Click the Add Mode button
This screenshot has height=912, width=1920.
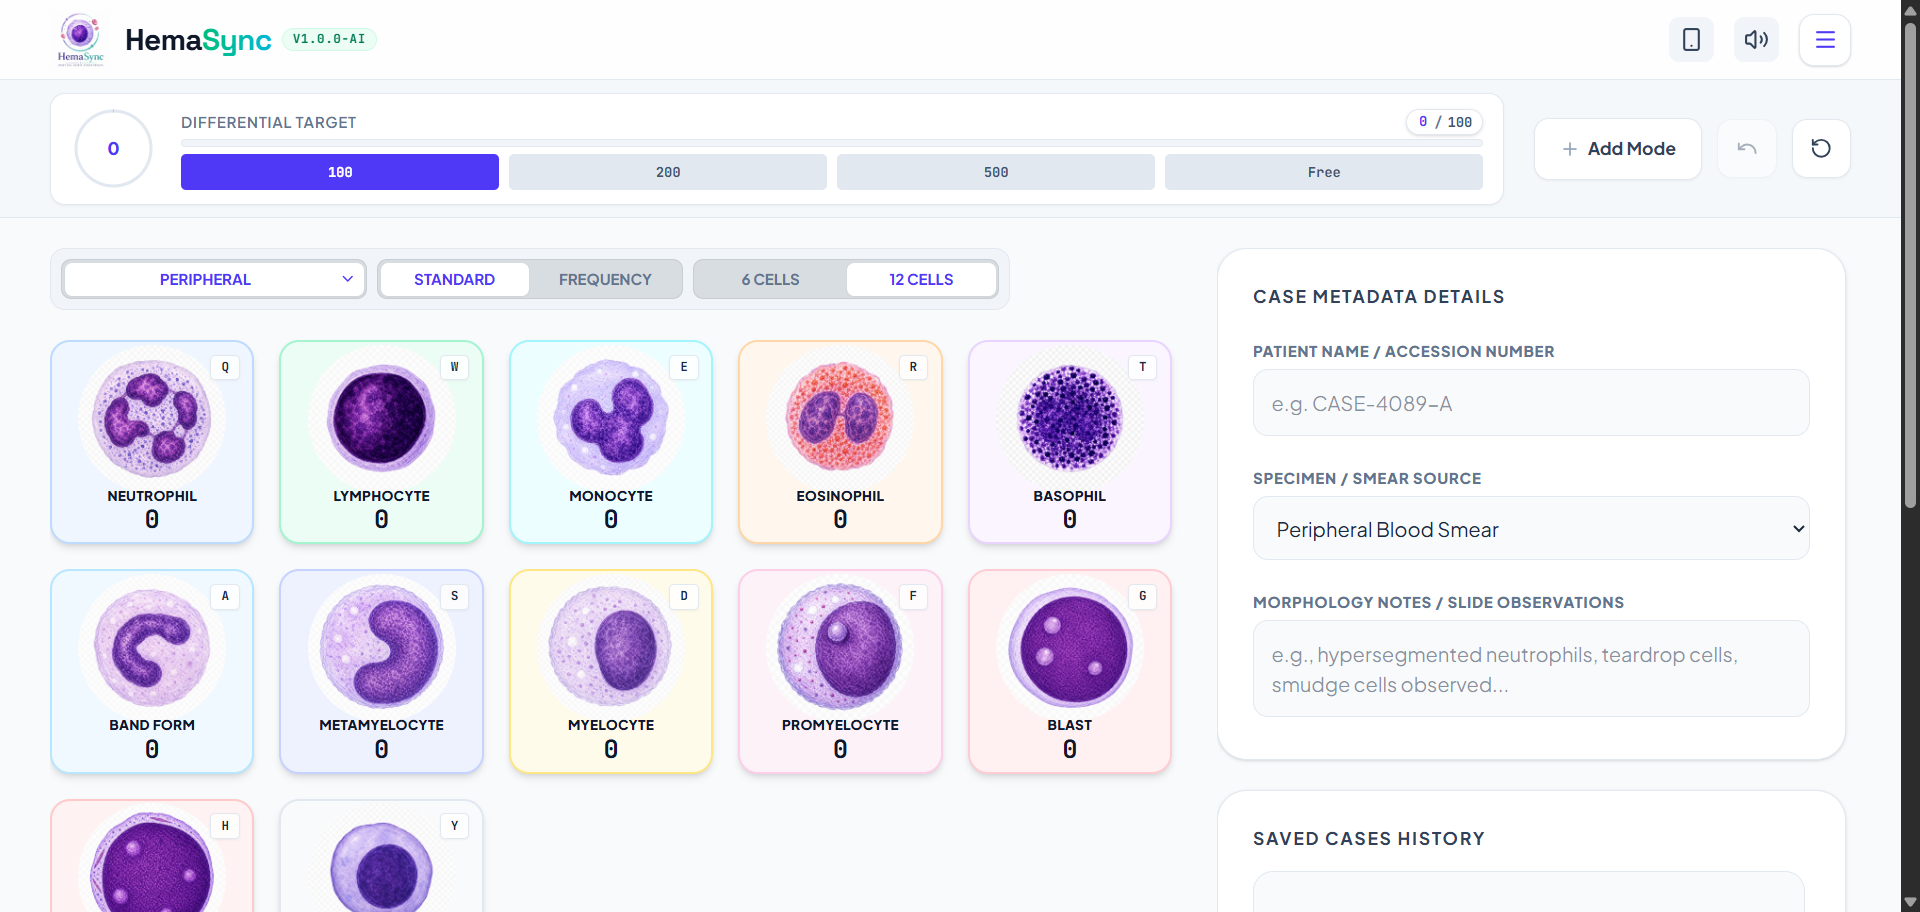1618,149
